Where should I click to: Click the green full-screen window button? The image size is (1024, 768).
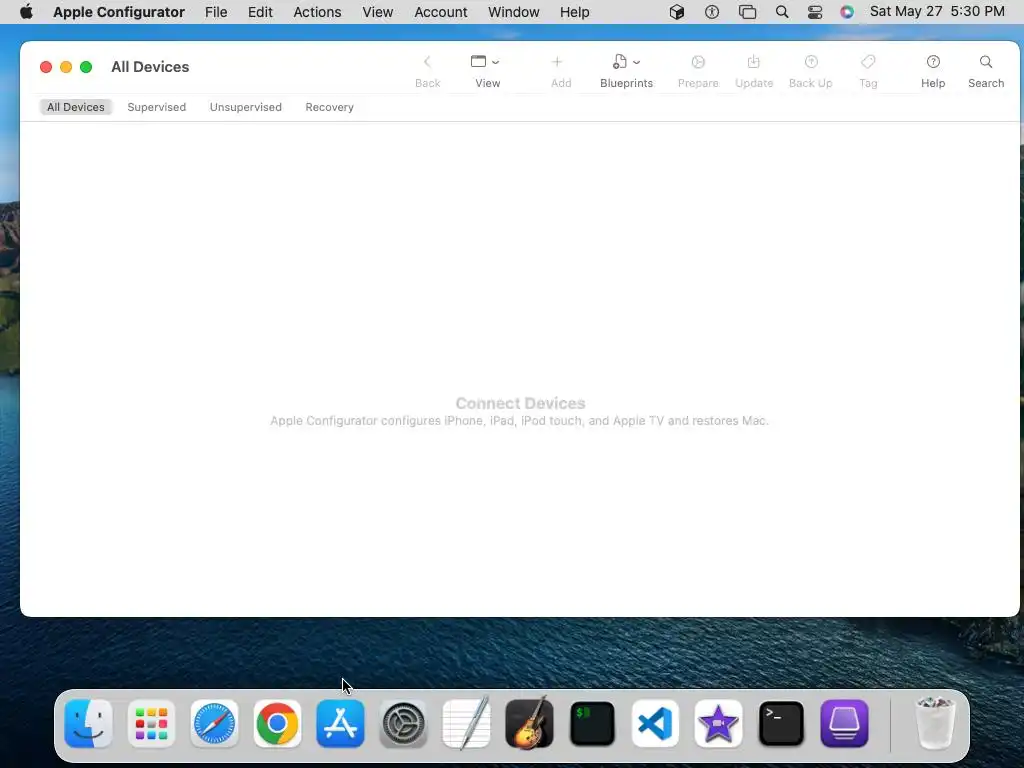[x=86, y=67]
